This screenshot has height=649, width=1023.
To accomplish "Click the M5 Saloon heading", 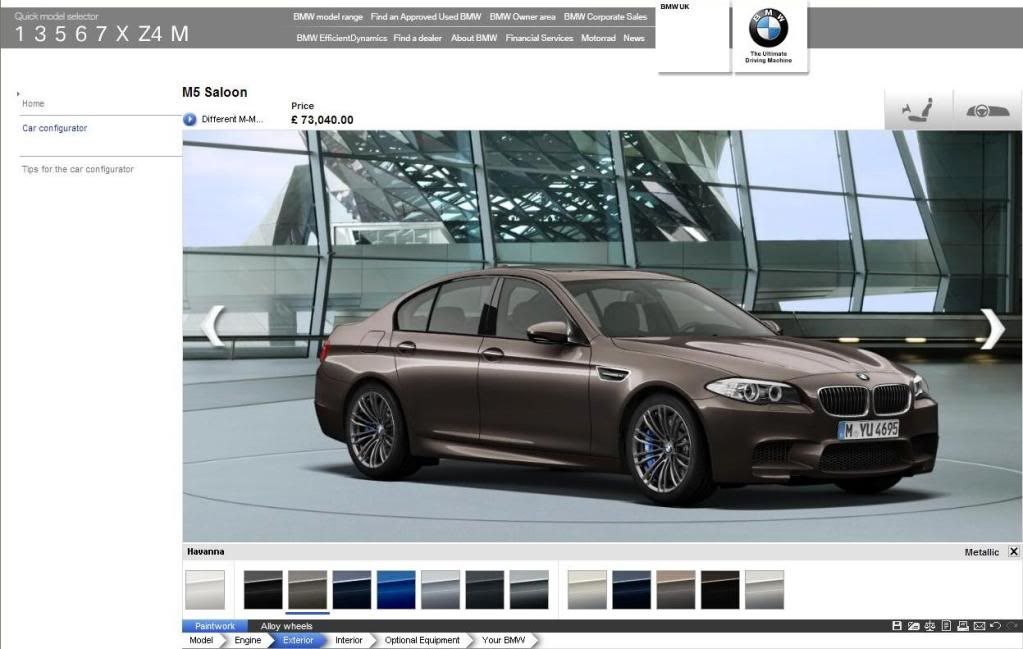I will 215,93.
